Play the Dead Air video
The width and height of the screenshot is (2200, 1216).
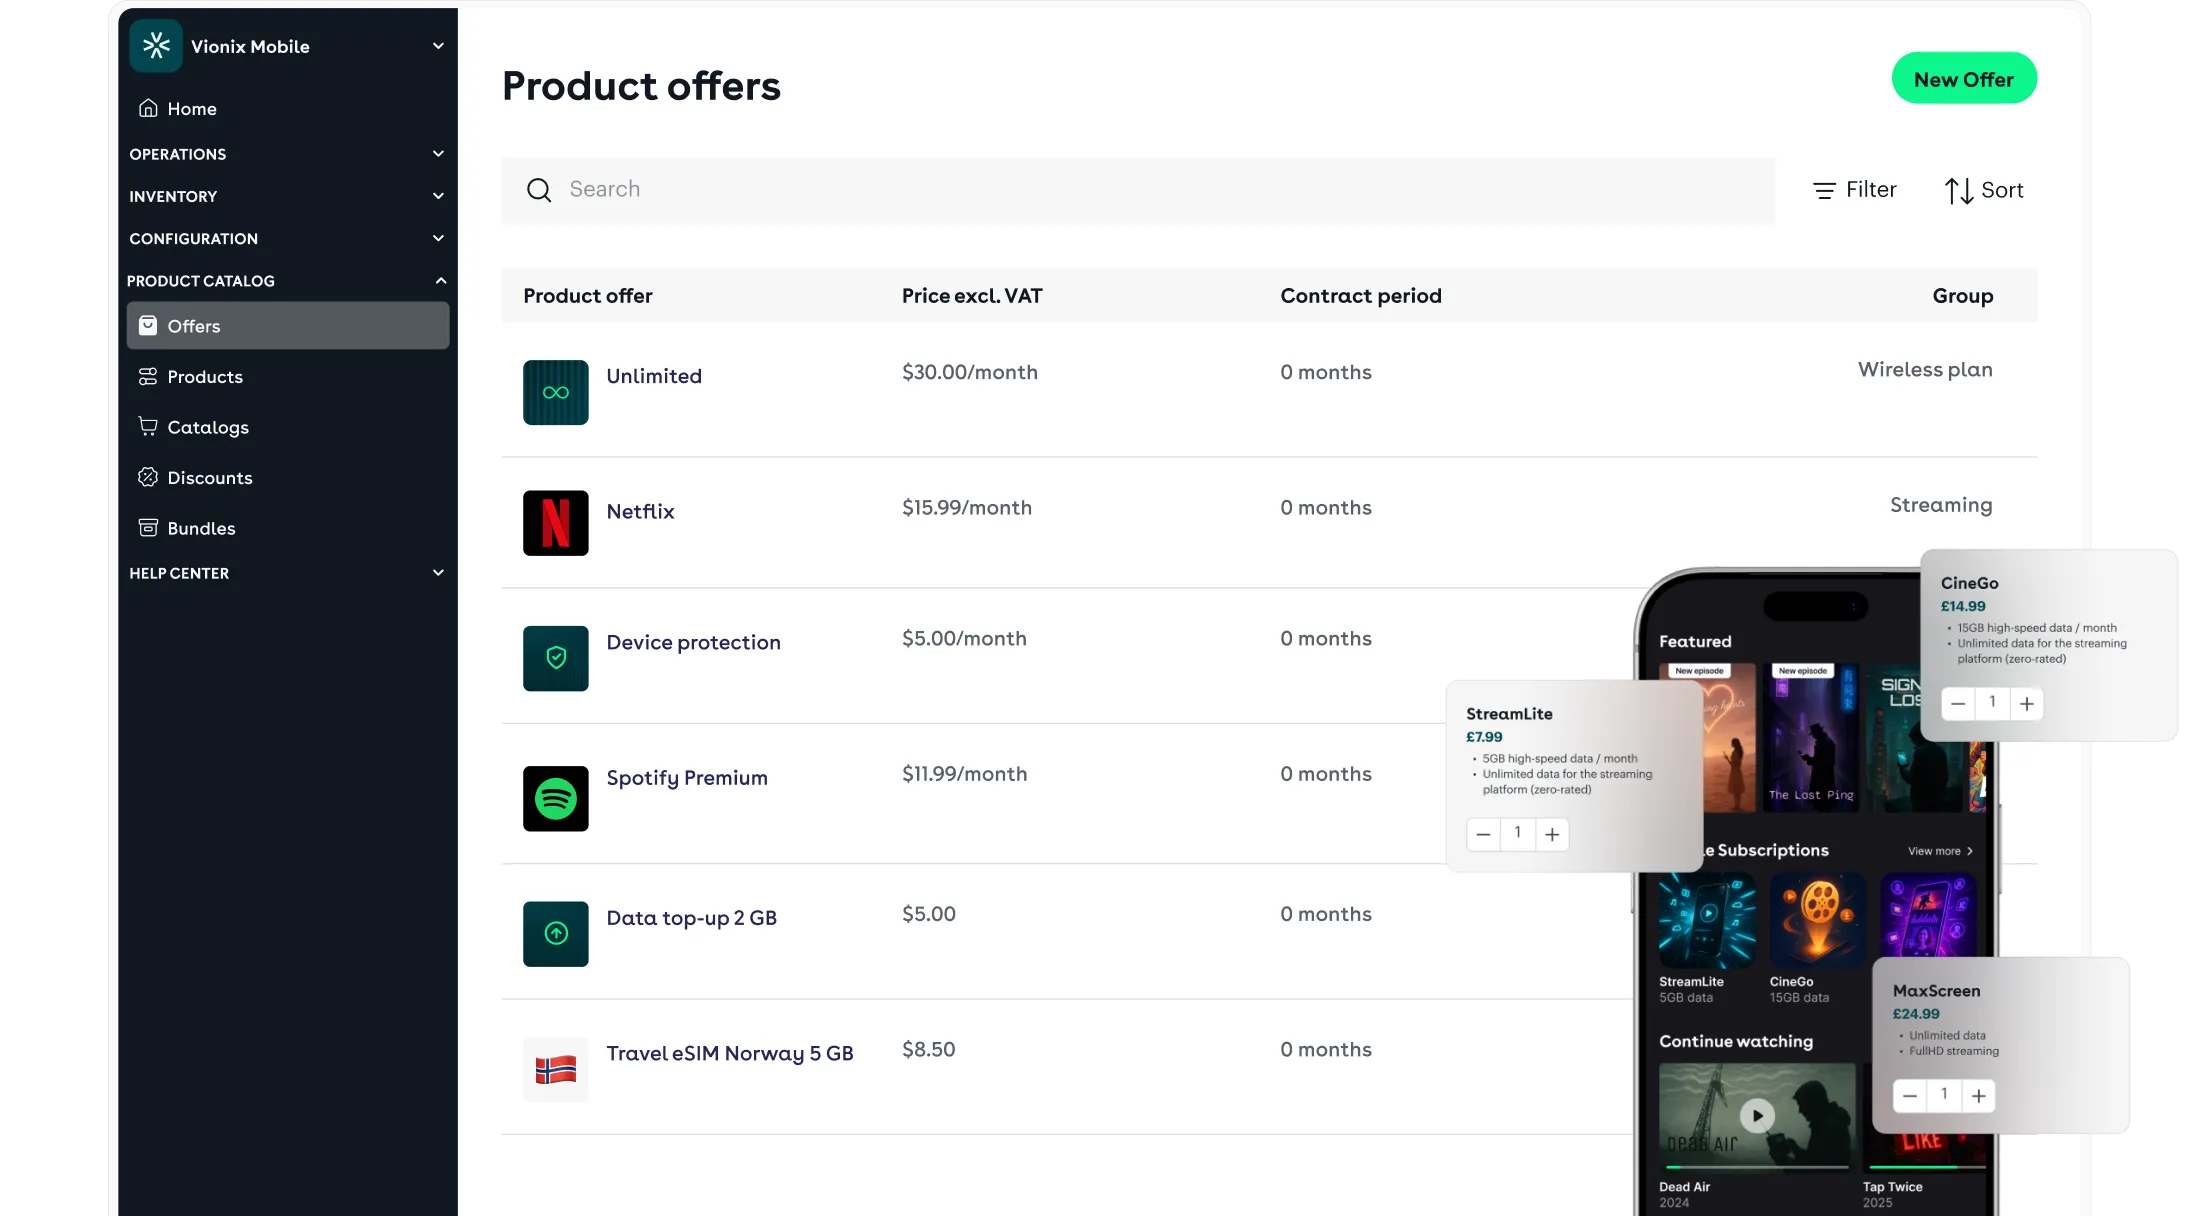1757,1115
